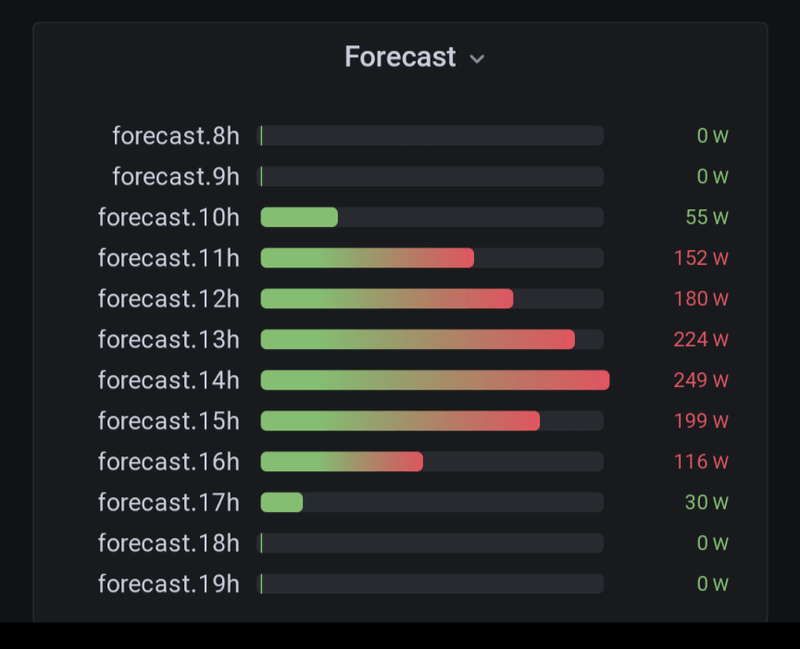Screen dimensions: 800x649
Task: Select the forecast.16h label
Action: [169, 462]
